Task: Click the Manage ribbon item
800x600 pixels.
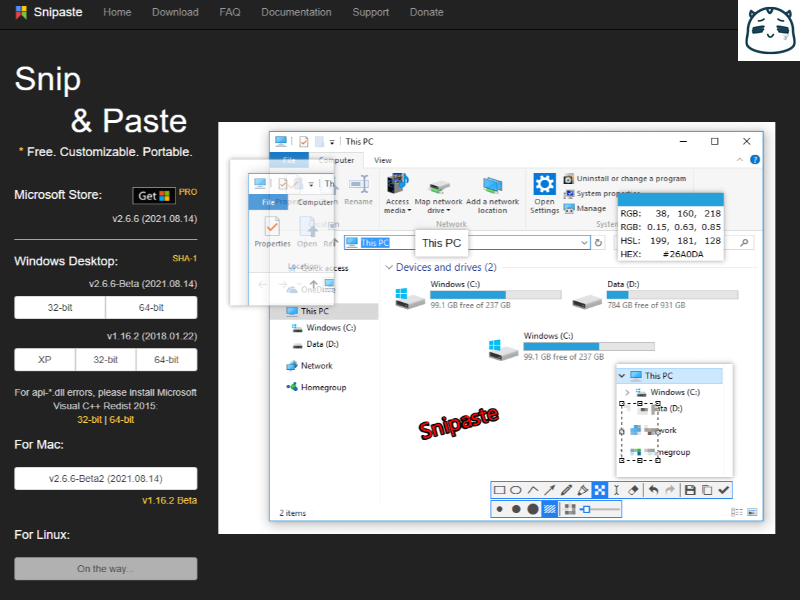Action: 585,209
